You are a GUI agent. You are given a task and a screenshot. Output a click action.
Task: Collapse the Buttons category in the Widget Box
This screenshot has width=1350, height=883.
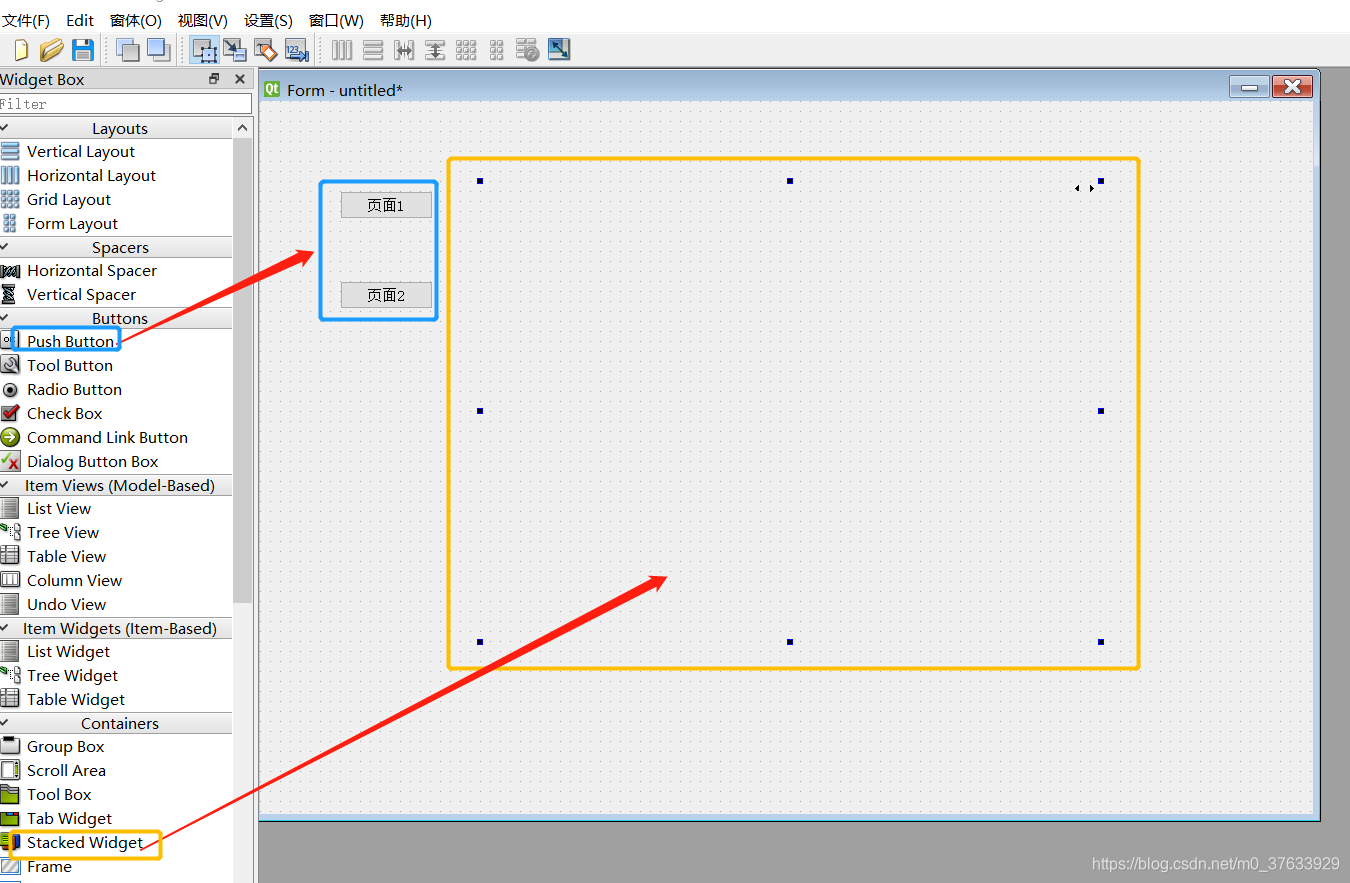(x=116, y=318)
